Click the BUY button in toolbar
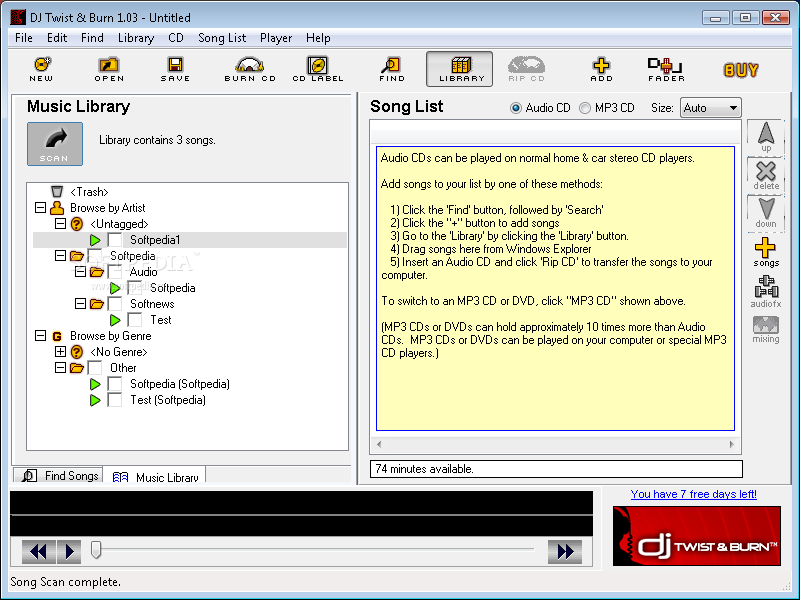The width and height of the screenshot is (800, 600). [741, 70]
